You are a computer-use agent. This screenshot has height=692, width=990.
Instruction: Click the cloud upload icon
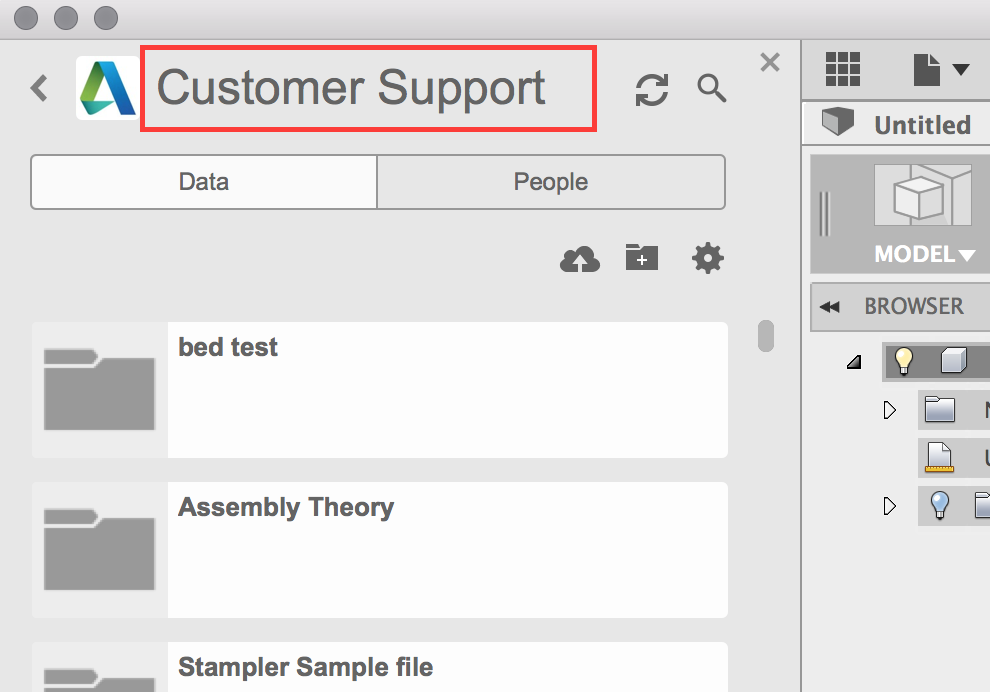(579, 257)
